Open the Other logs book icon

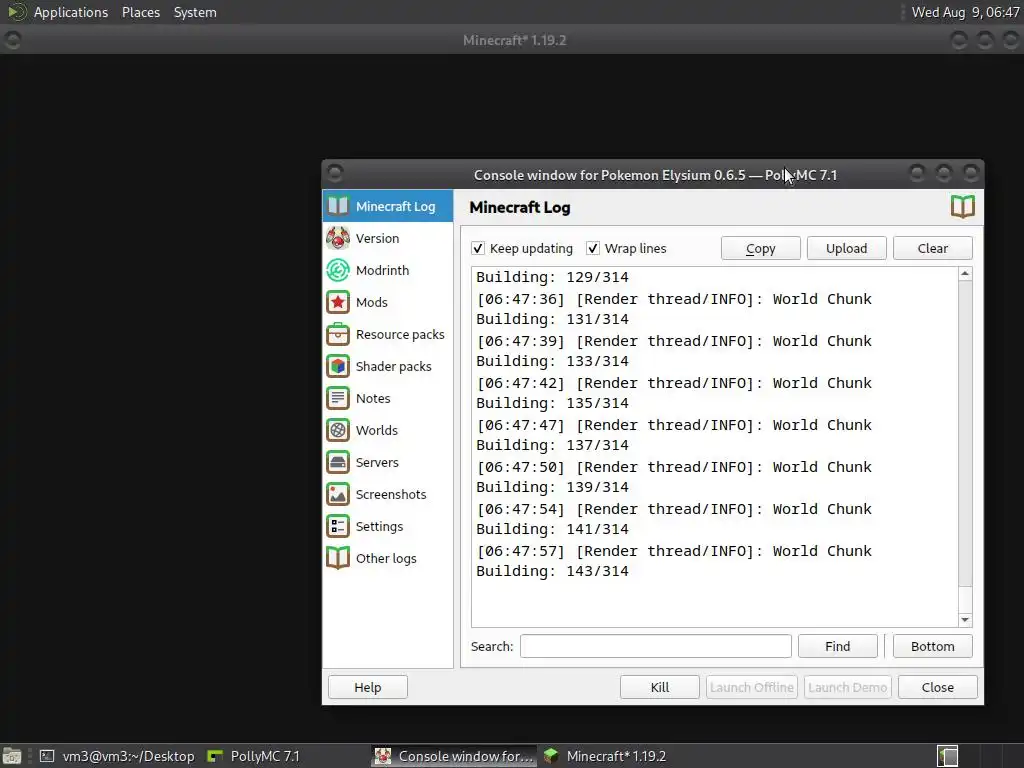coord(338,558)
